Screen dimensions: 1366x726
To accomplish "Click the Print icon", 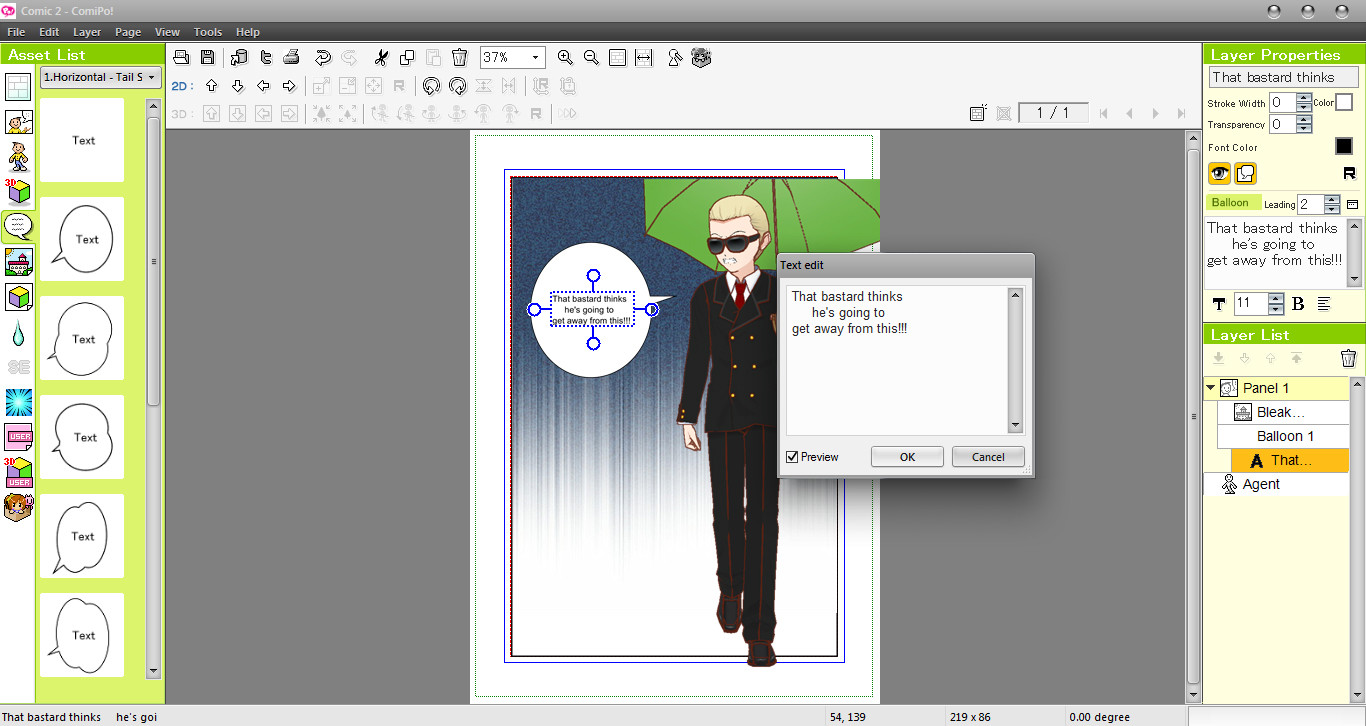I will pos(290,58).
